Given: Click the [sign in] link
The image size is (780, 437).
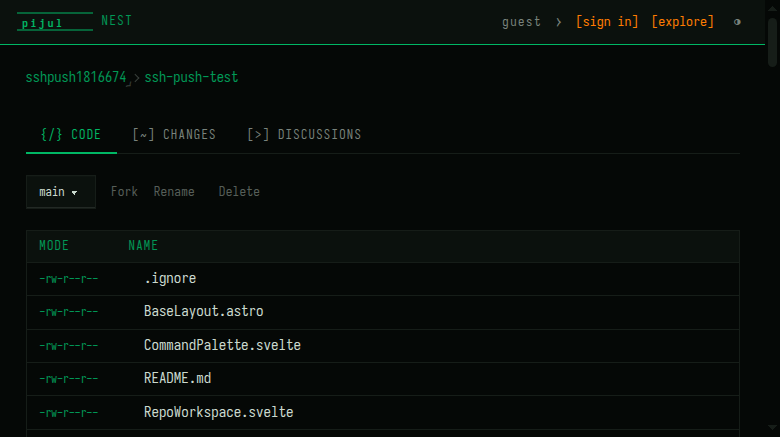Looking at the screenshot, I should 607,22.
